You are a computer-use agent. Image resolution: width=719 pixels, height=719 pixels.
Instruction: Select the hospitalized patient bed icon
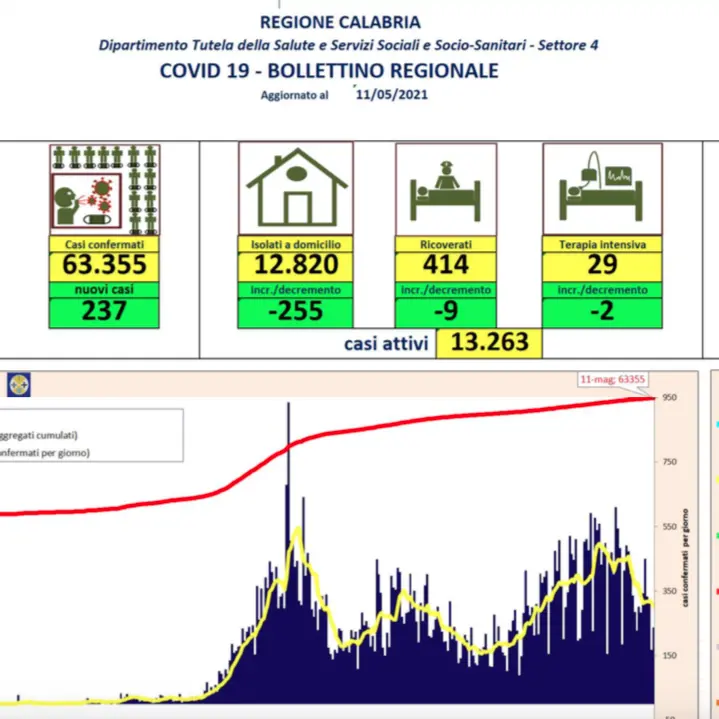(444, 188)
